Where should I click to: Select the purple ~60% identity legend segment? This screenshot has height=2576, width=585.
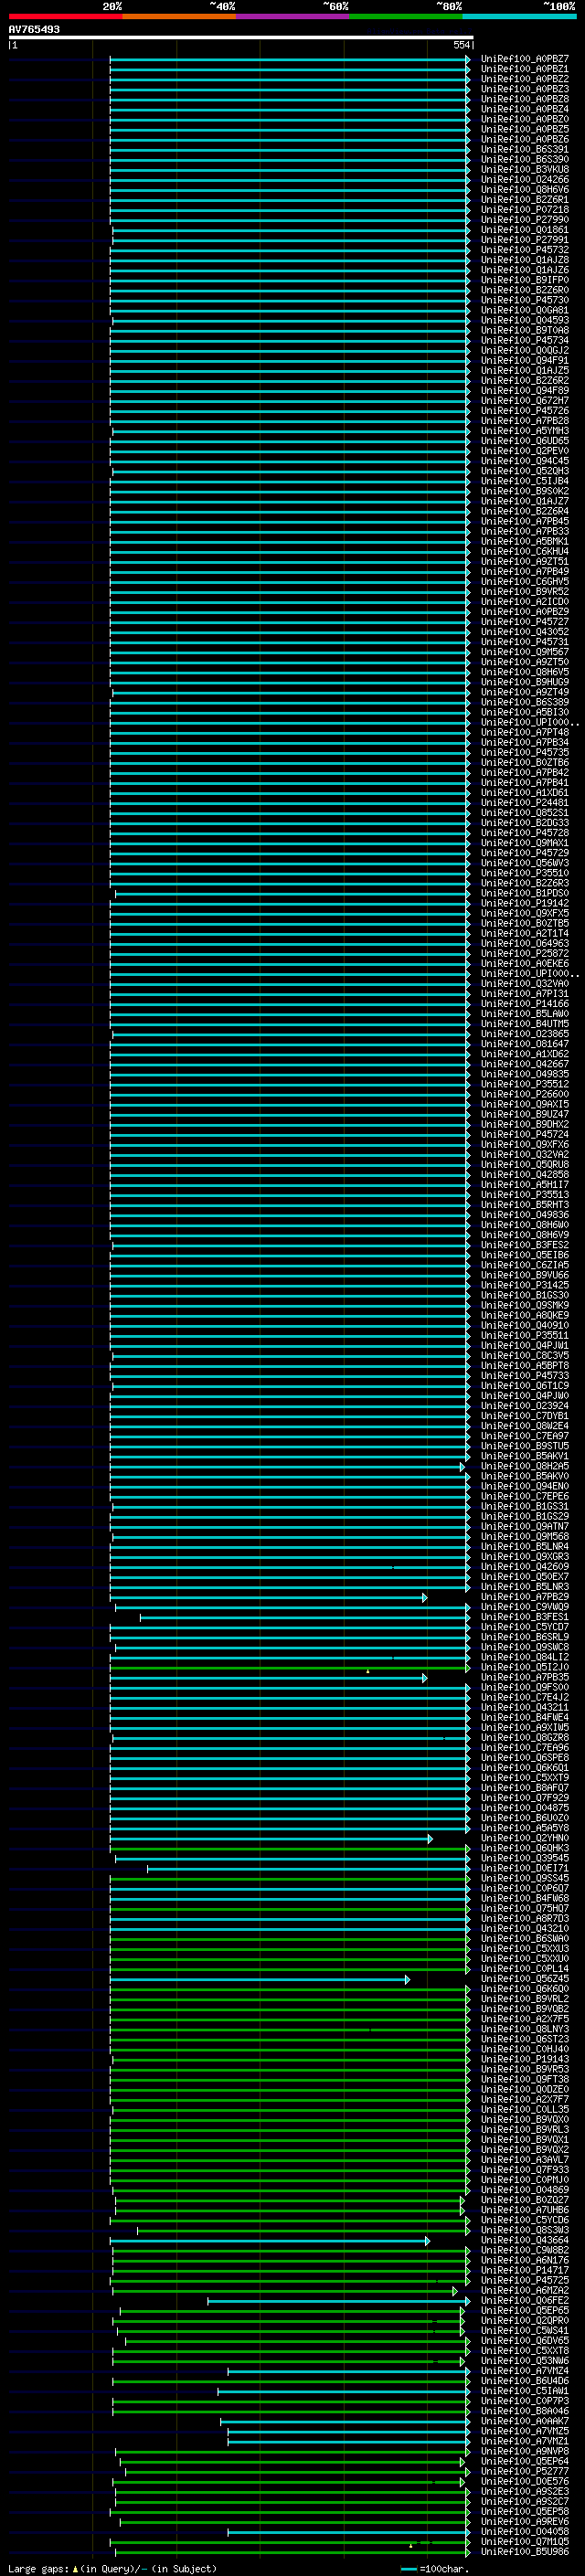[292, 16]
